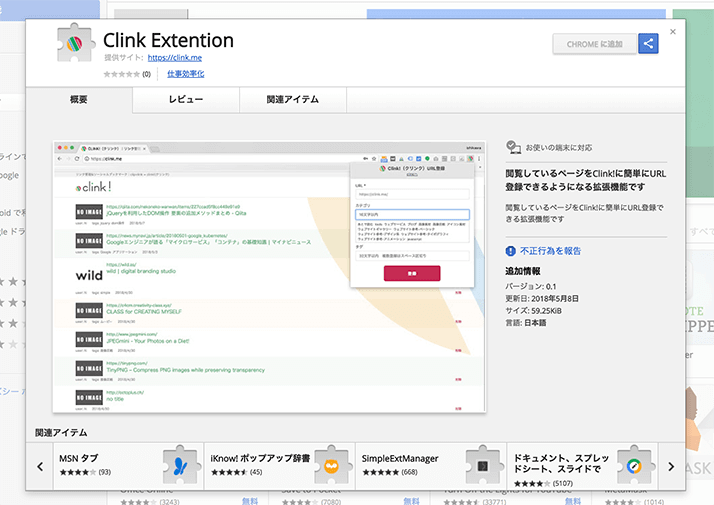The image size is (714, 505).
Task: Click the サイズ: 59.25KiB text
Action: (x=533, y=311)
